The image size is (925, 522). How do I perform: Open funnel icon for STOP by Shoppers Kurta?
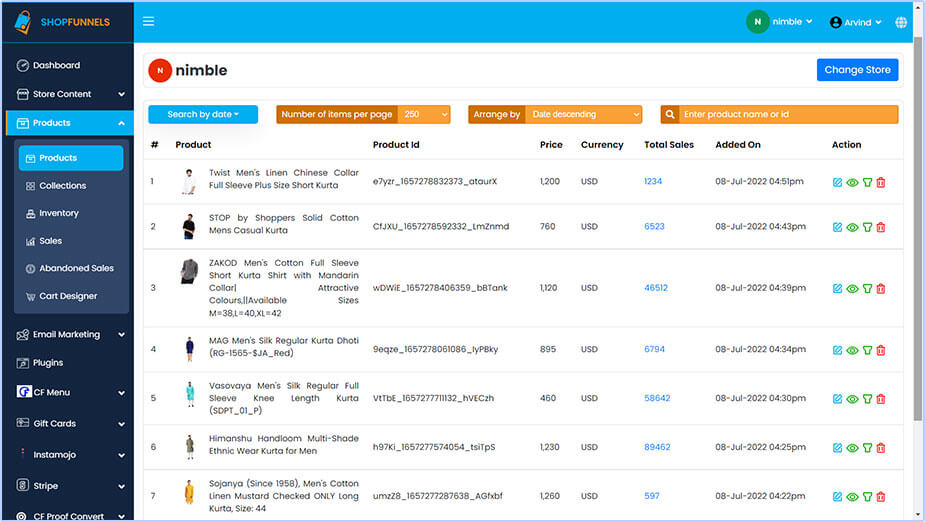[x=867, y=227]
